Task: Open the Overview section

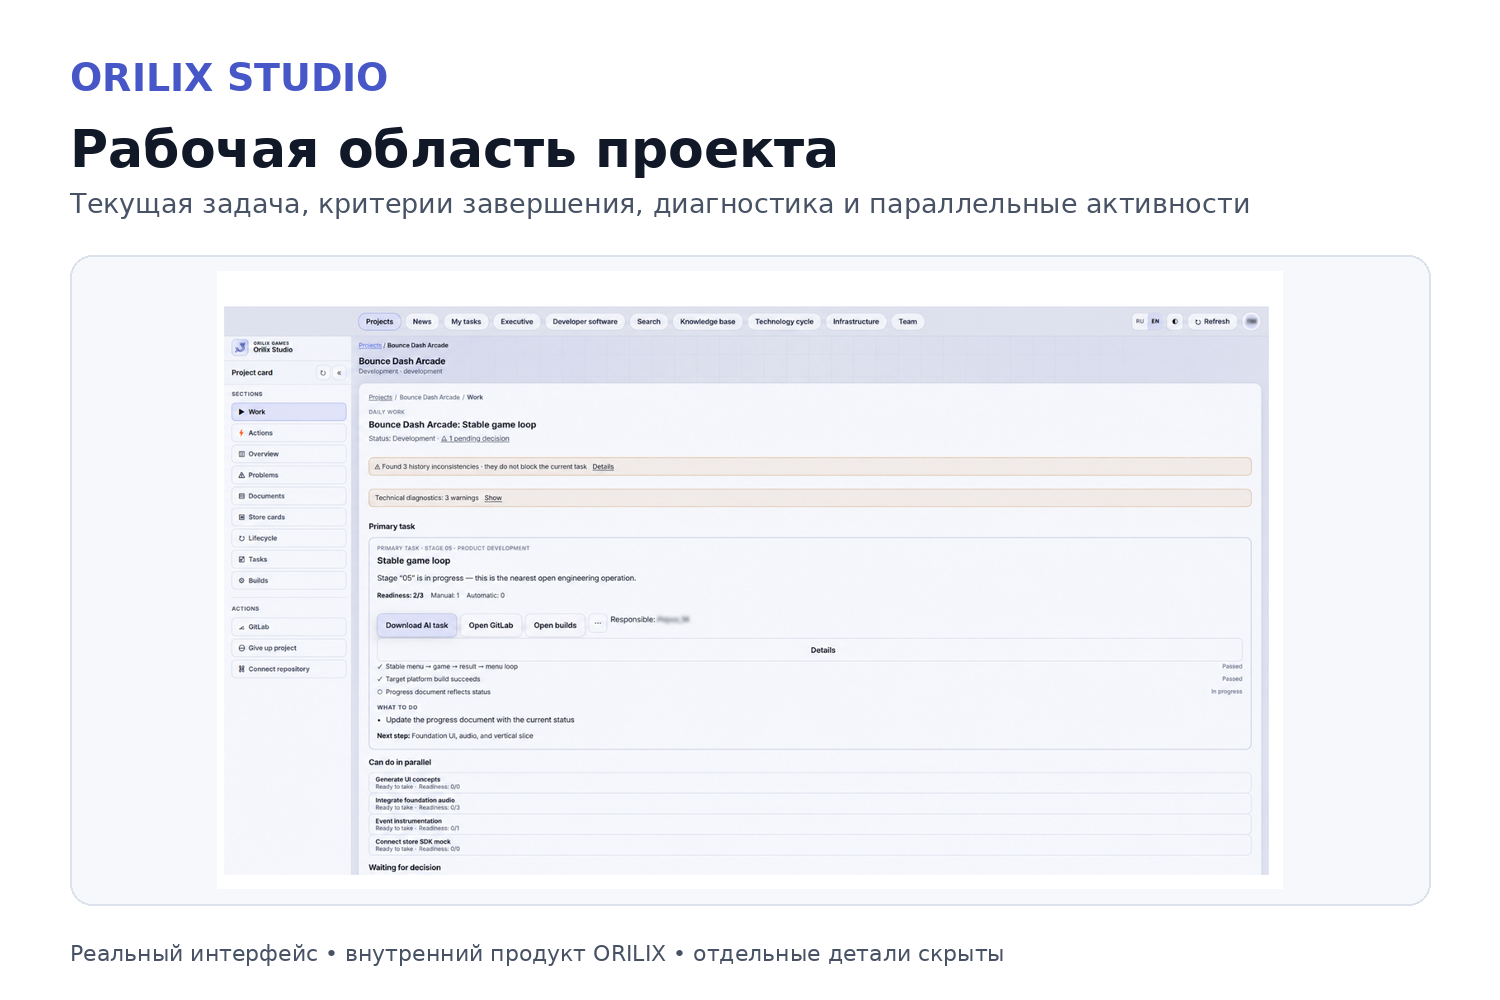Action: 289,454
